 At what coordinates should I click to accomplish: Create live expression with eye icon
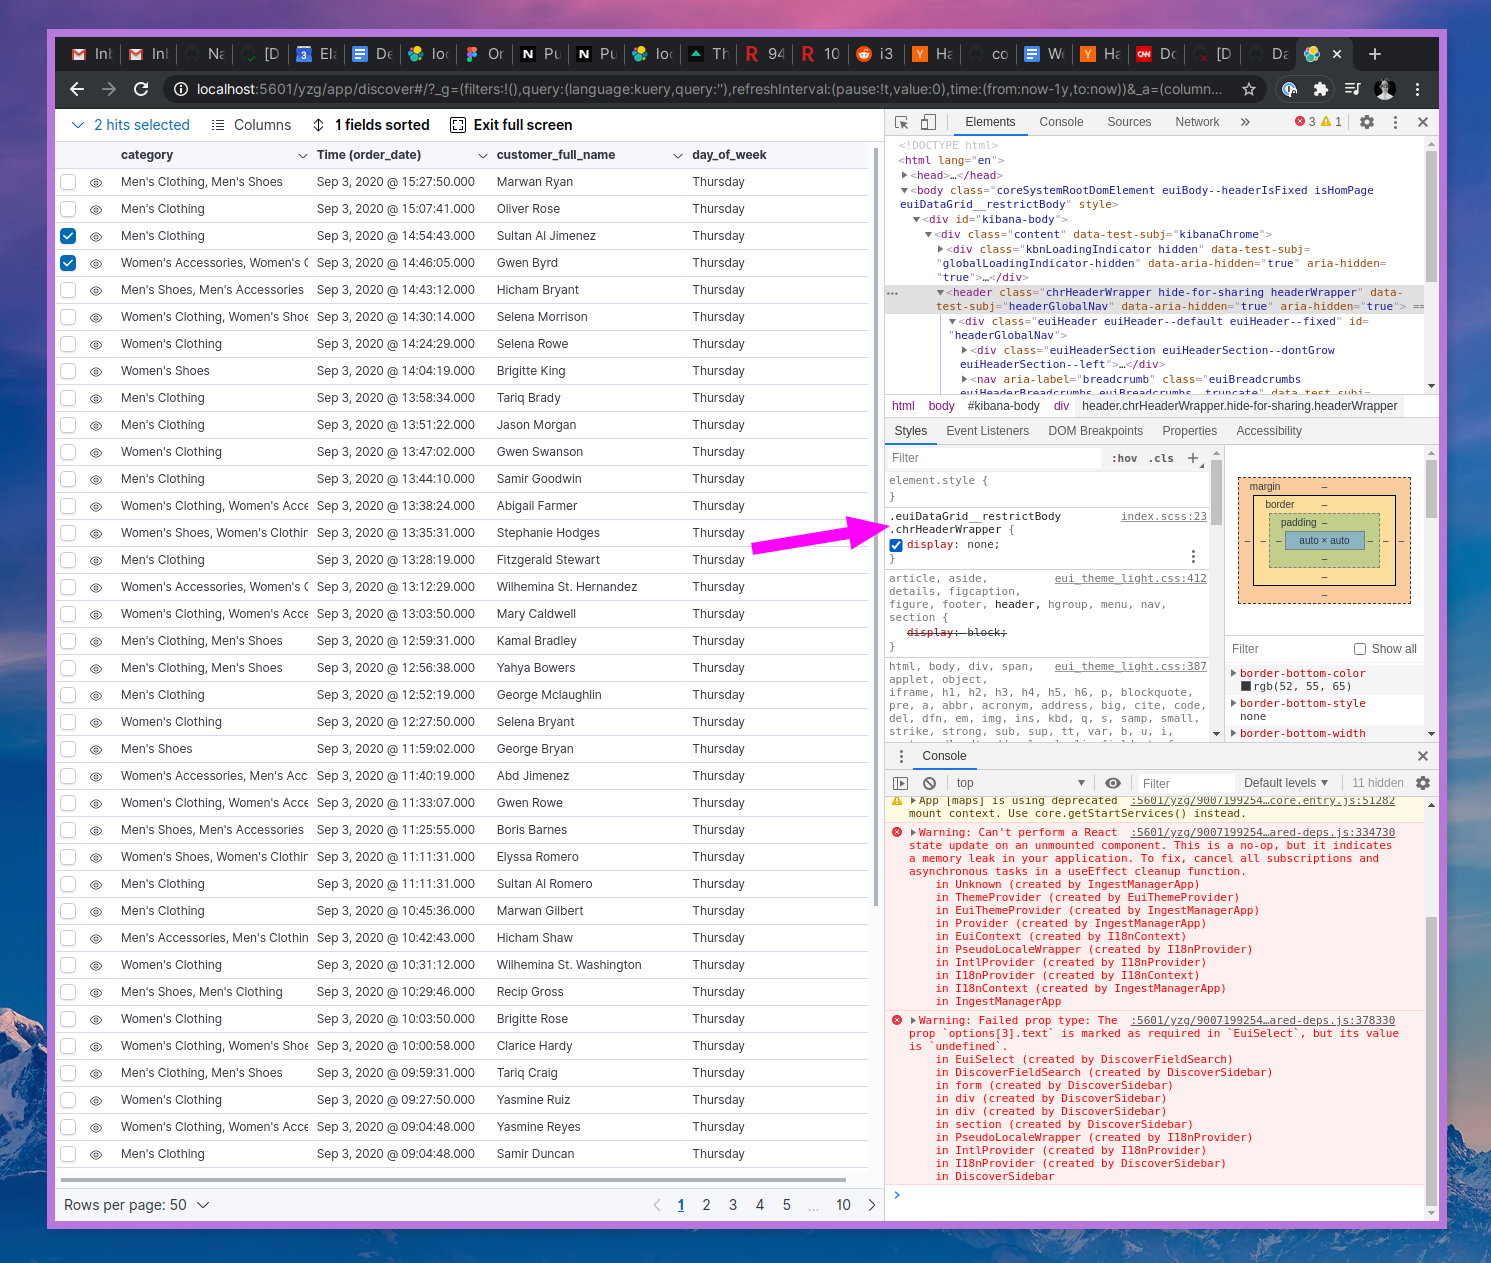pyautogui.click(x=1113, y=783)
